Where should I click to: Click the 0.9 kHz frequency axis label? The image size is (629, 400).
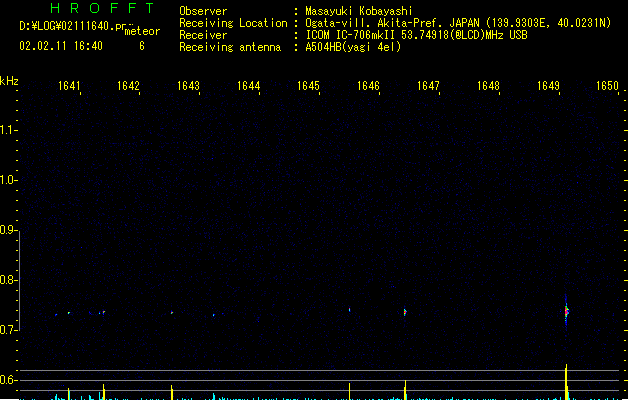pyautogui.click(x=7, y=230)
